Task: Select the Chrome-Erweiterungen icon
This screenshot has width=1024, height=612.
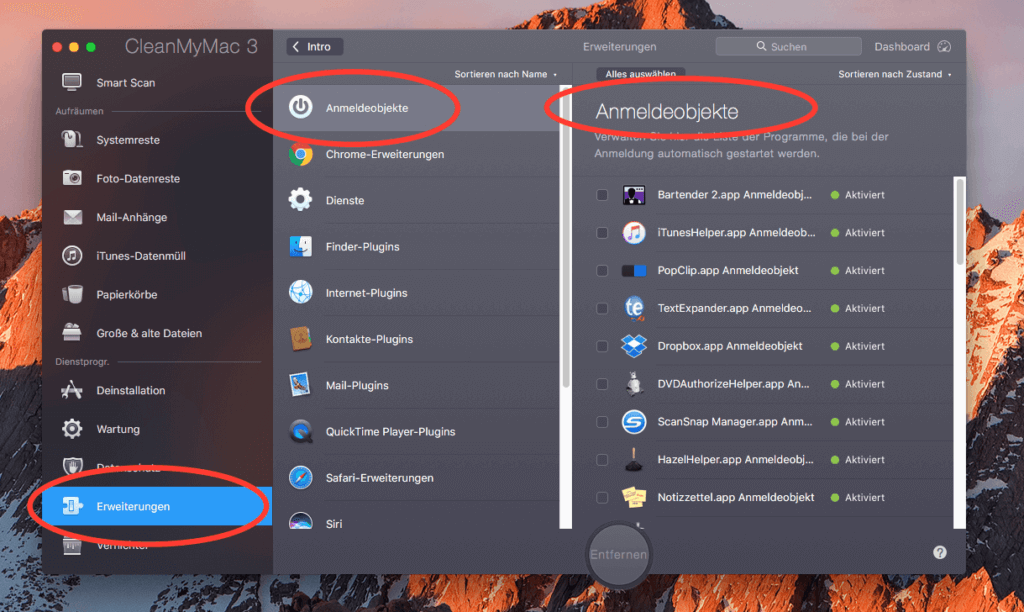Action: (300, 154)
